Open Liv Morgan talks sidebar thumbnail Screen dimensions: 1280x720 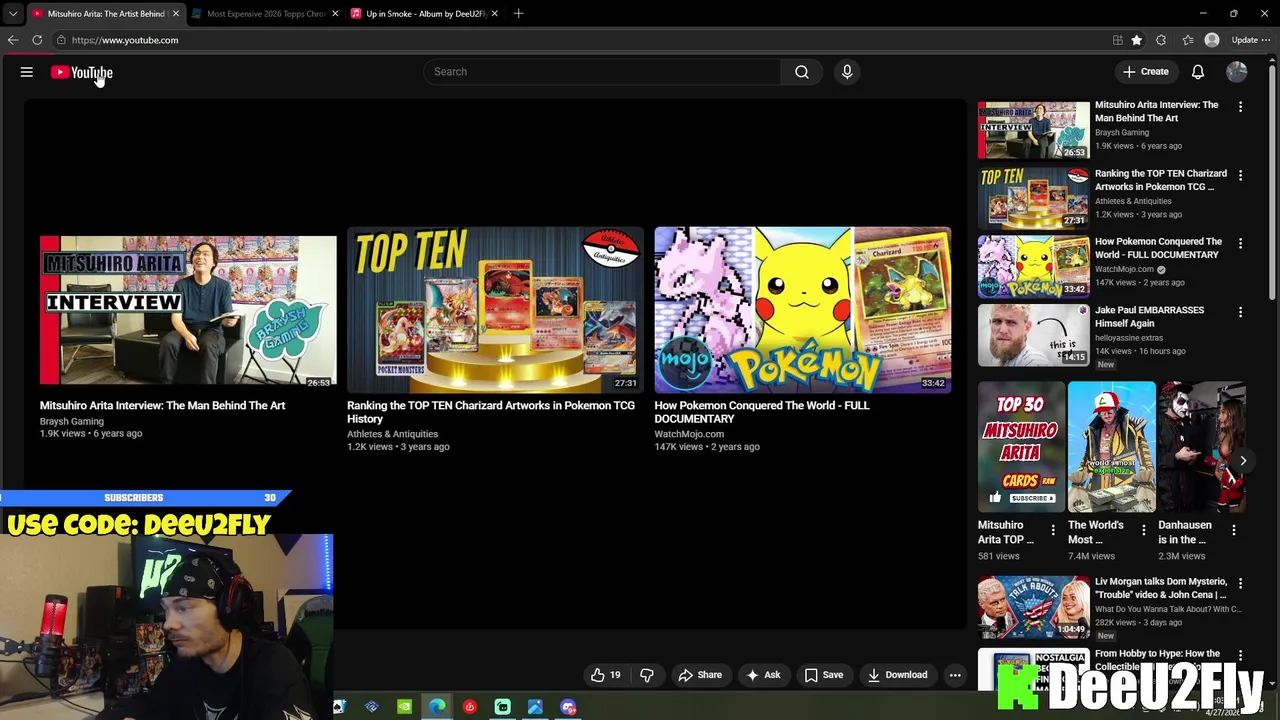coord(1034,607)
